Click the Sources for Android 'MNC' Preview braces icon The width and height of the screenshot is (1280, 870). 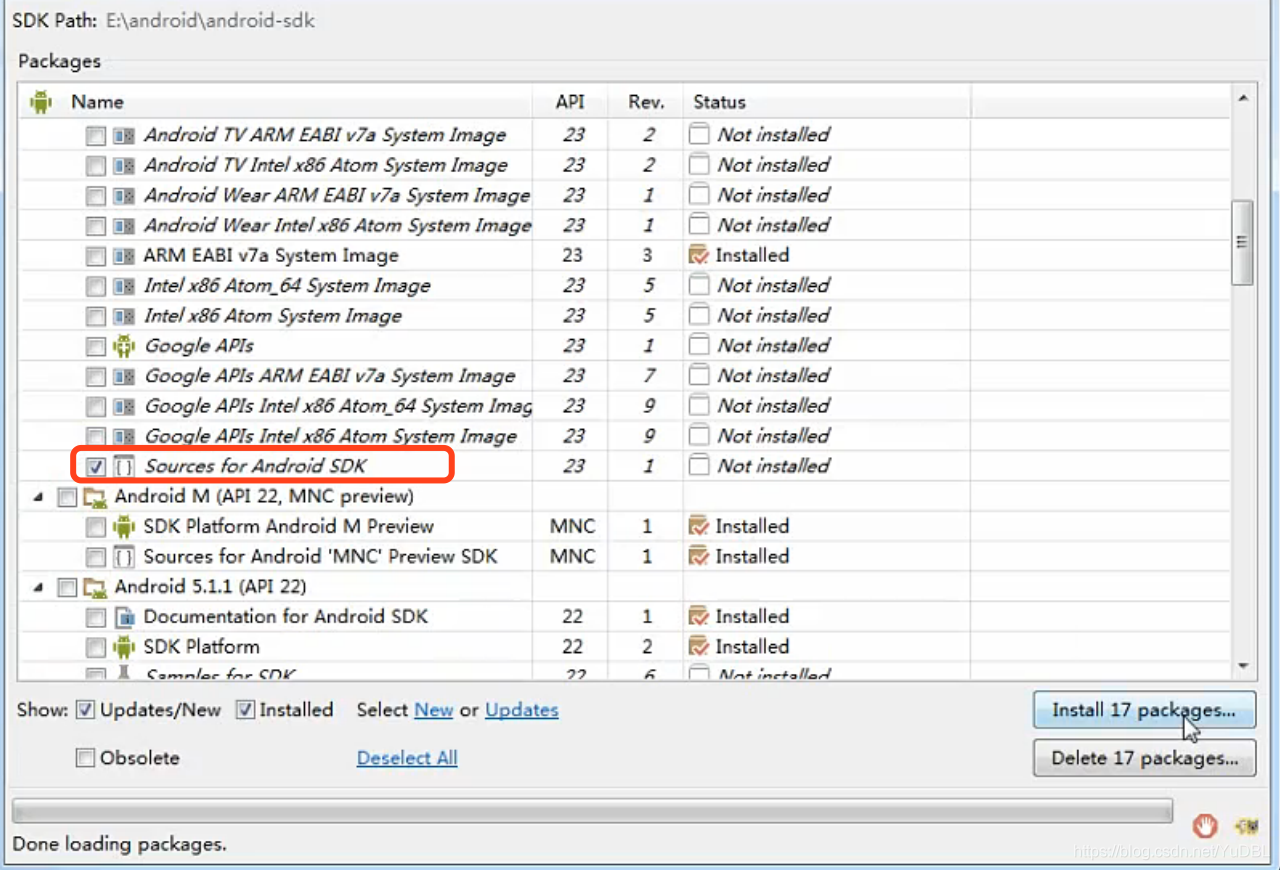point(124,557)
